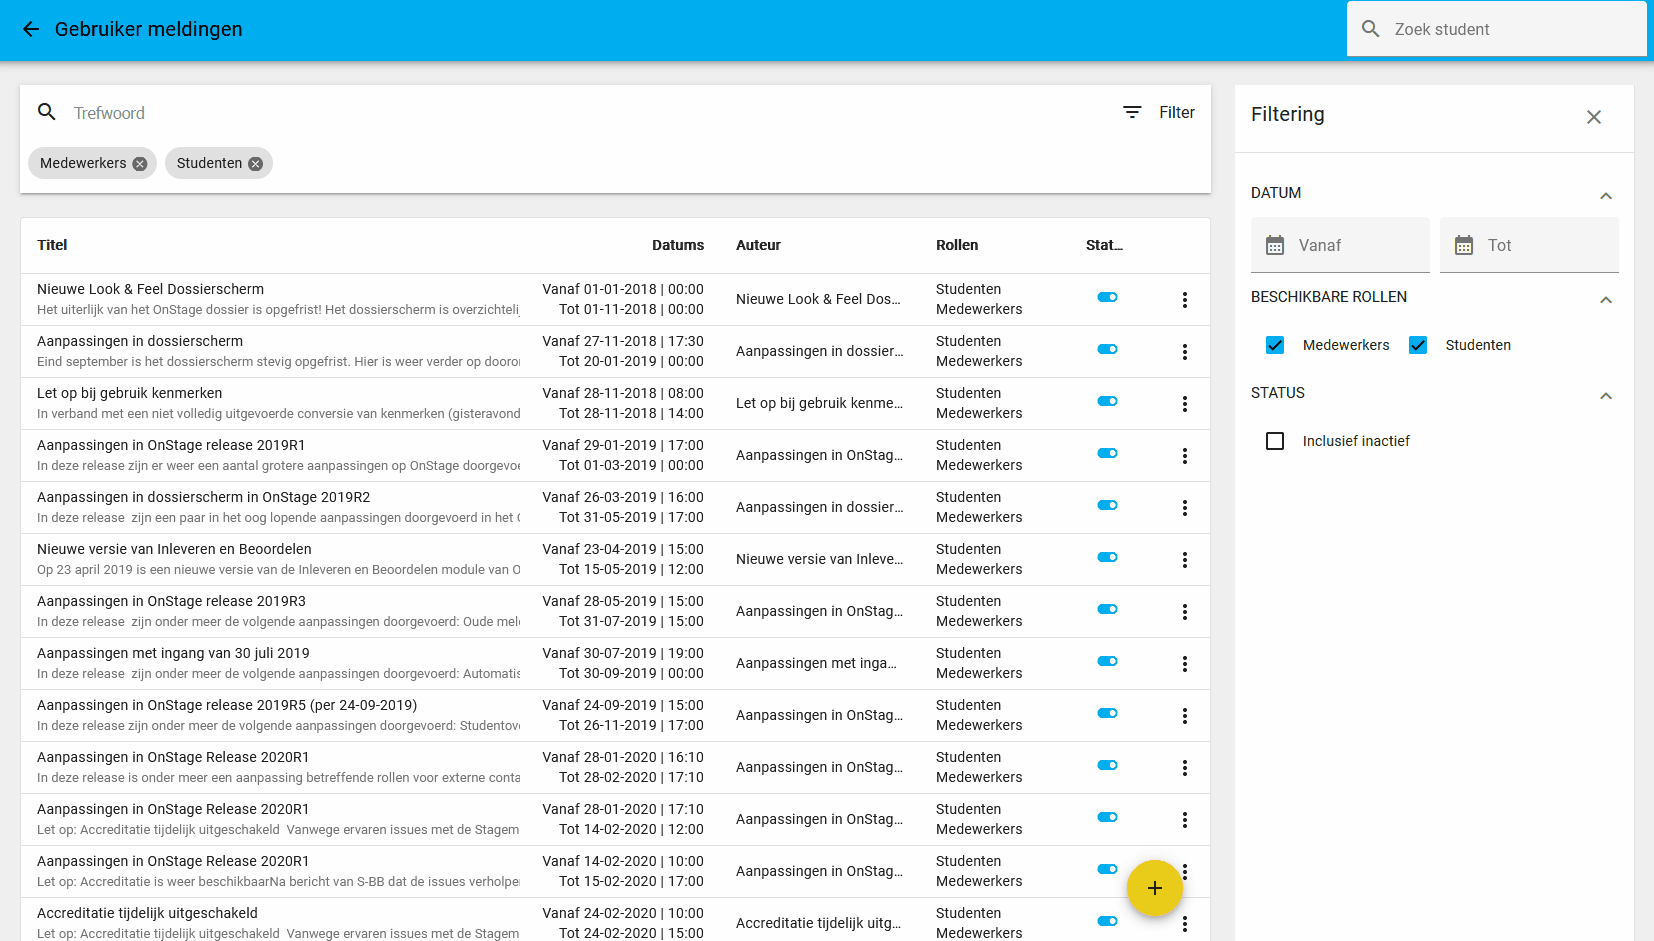Add a new melding with plus button
The width and height of the screenshot is (1654, 941).
pyautogui.click(x=1155, y=888)
